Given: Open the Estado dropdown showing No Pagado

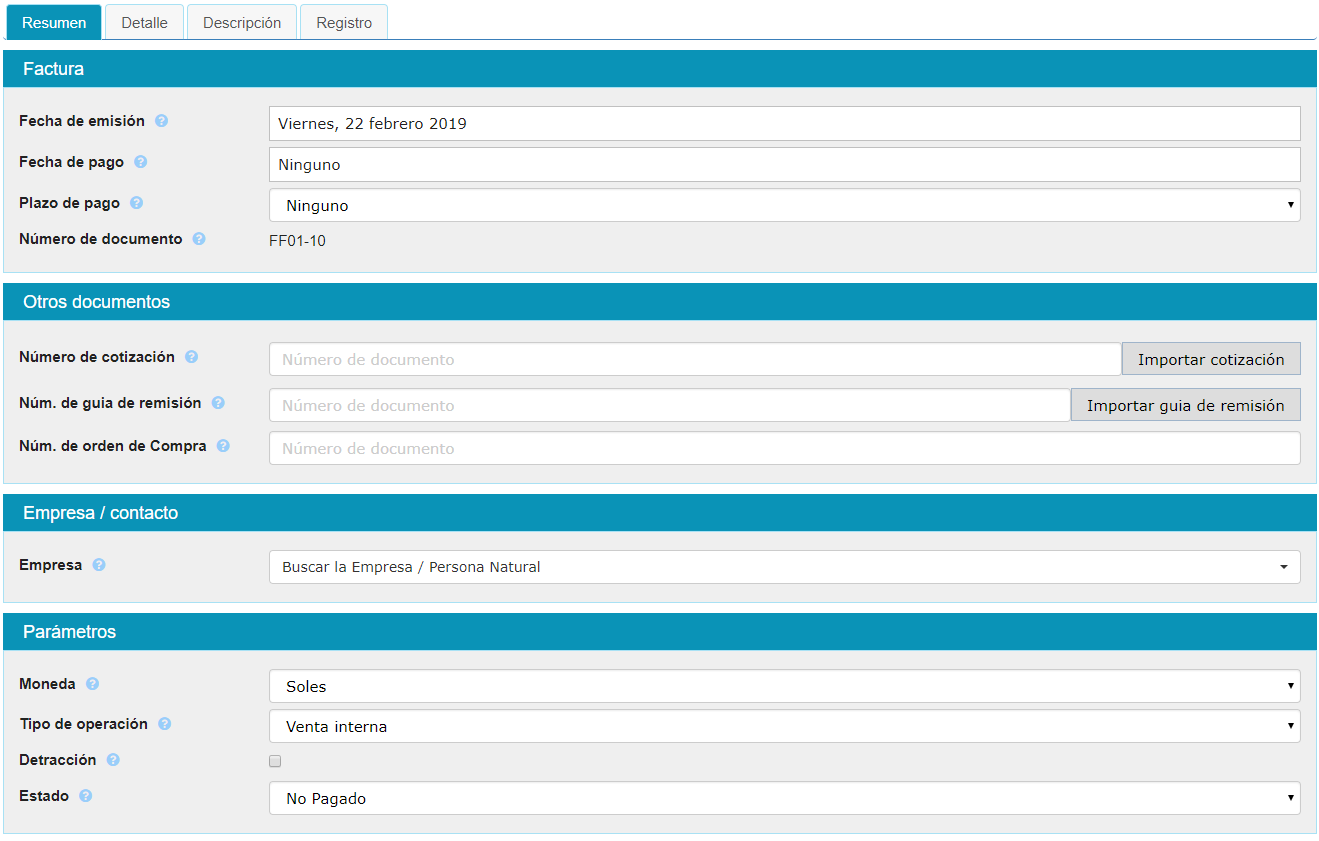Looking at the screenshot, I should [x=784, y=798].
